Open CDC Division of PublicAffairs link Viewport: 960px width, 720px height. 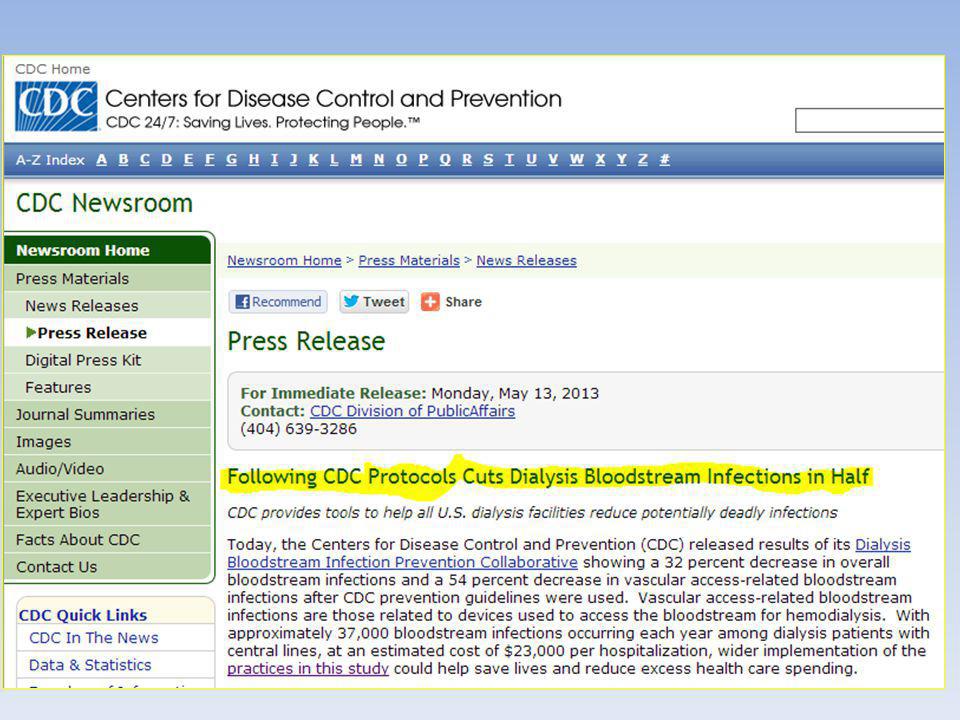click(x=412, y=411)
